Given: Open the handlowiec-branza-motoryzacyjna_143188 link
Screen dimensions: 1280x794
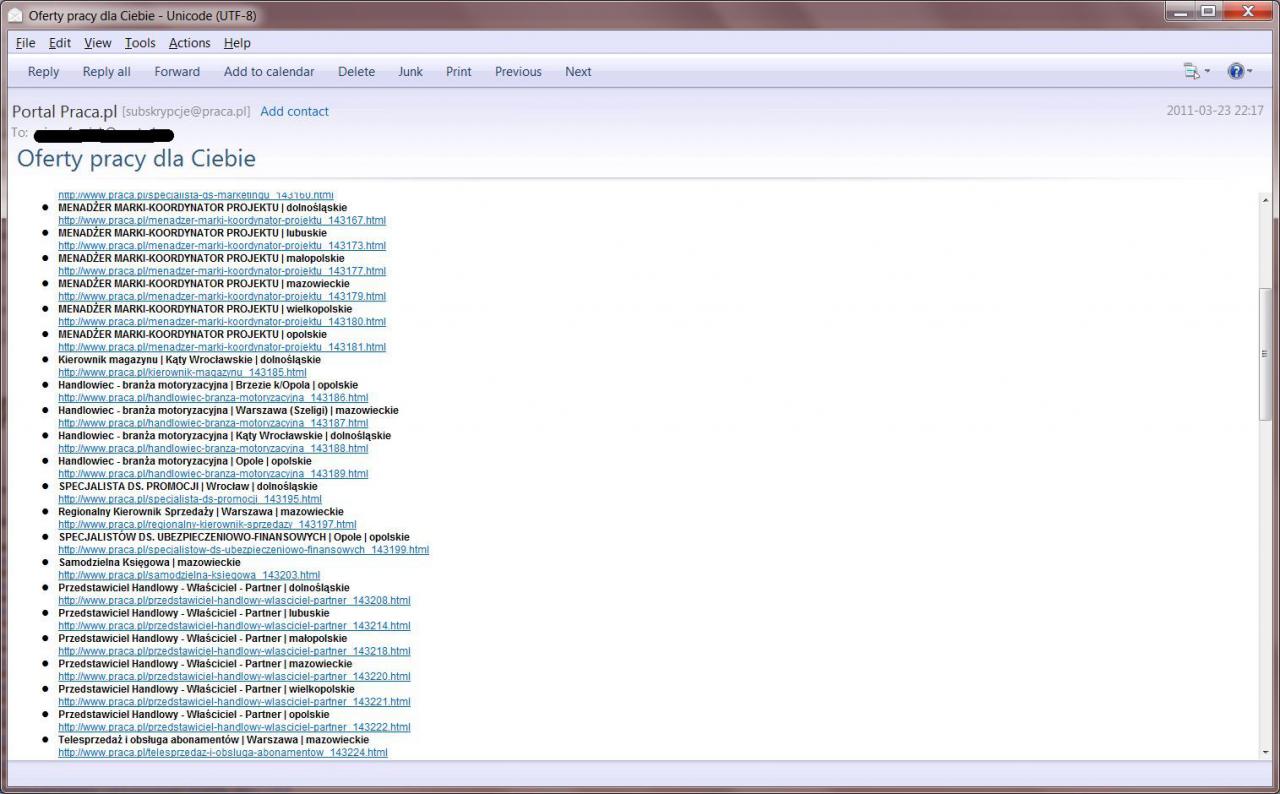Looking at the screenshot, I should click(x=213, y=448).
